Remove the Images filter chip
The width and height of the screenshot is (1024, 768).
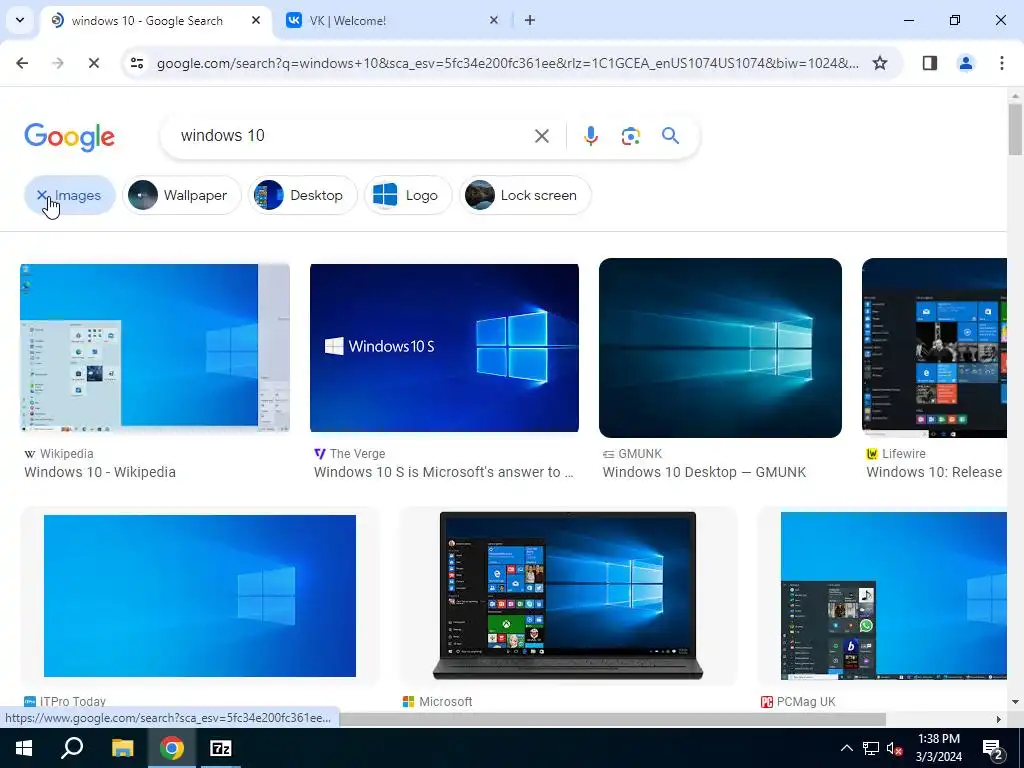point(70,195)
